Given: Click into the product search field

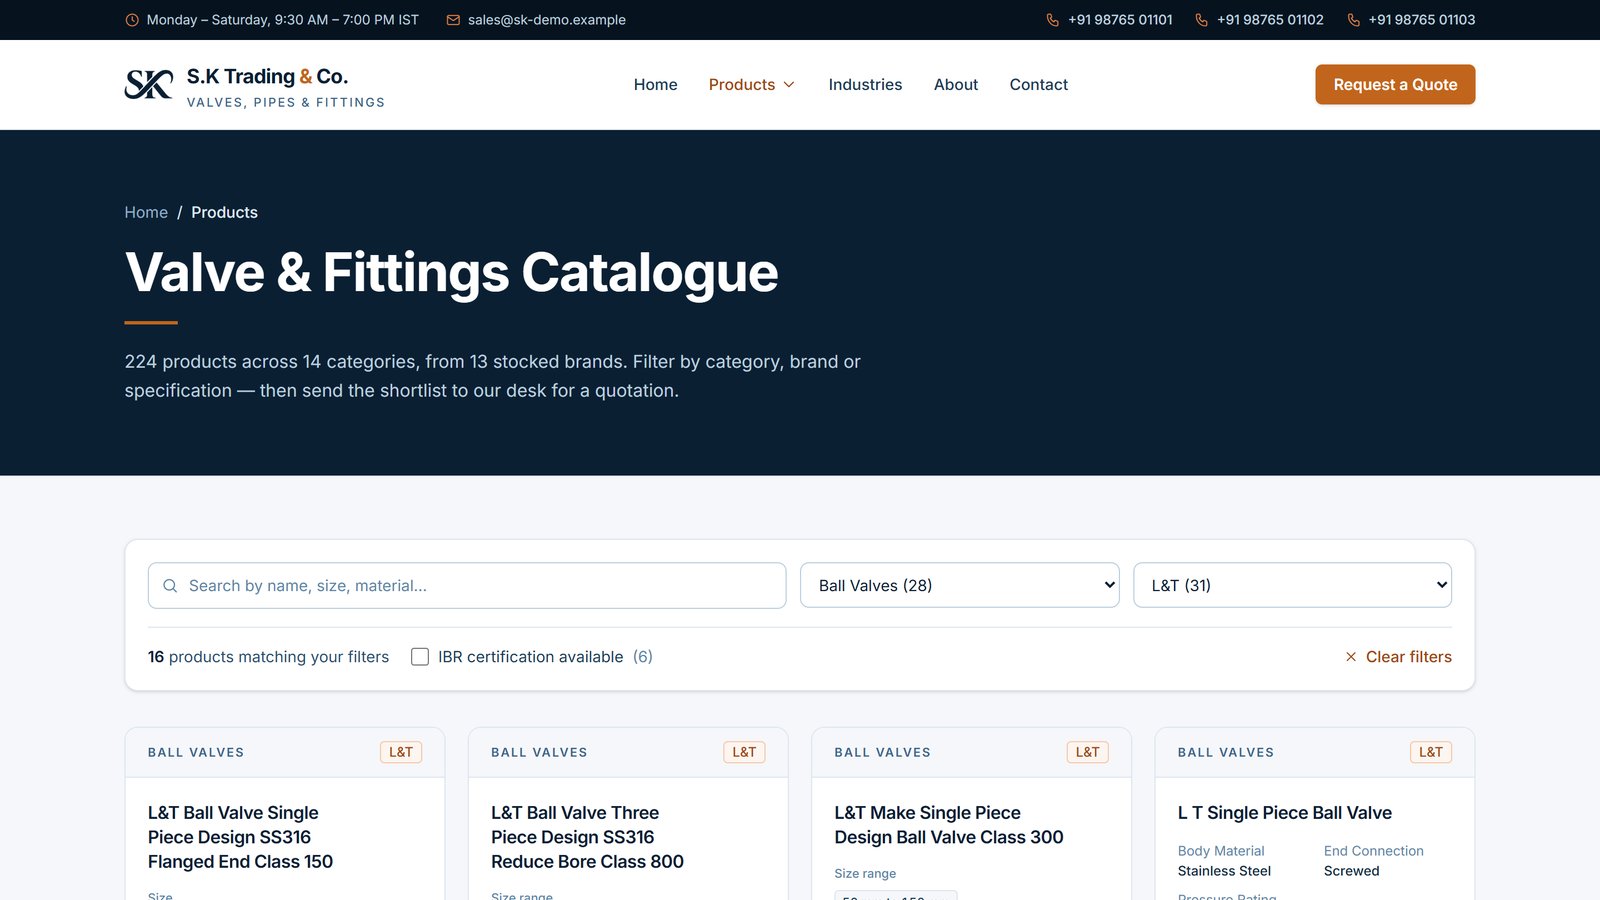Looking at the screenshot, I should [467, 586].
